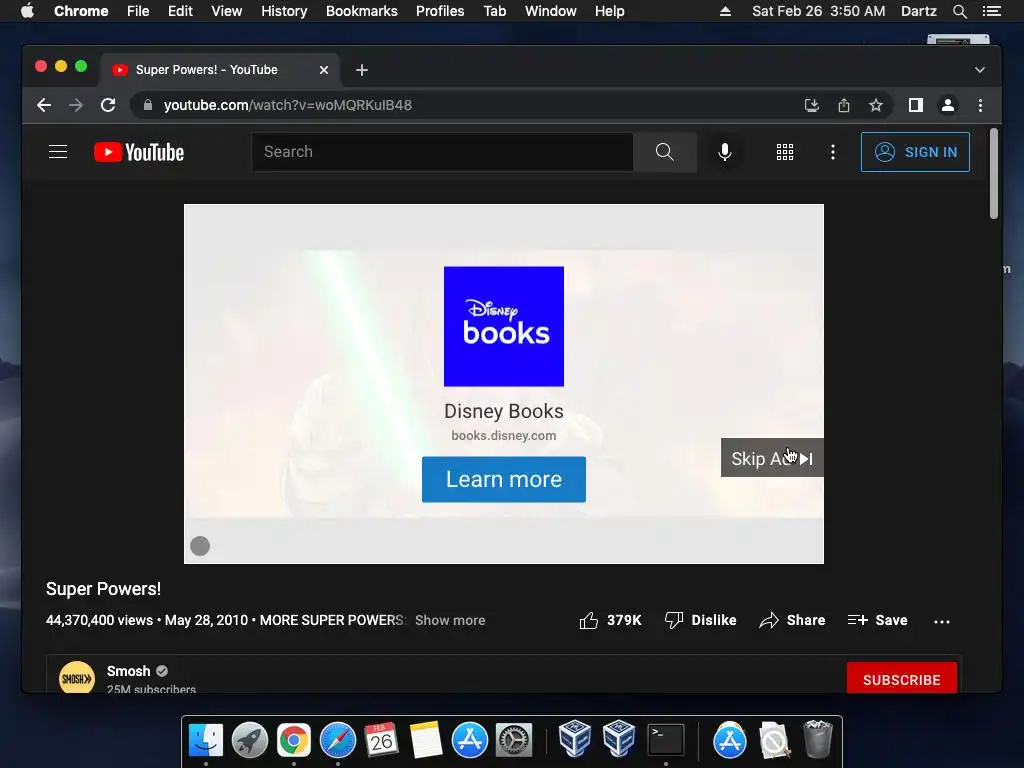Like the video (379K)
The height and width of the screenshot is (768, 1024).
click(x=610, y=620)
